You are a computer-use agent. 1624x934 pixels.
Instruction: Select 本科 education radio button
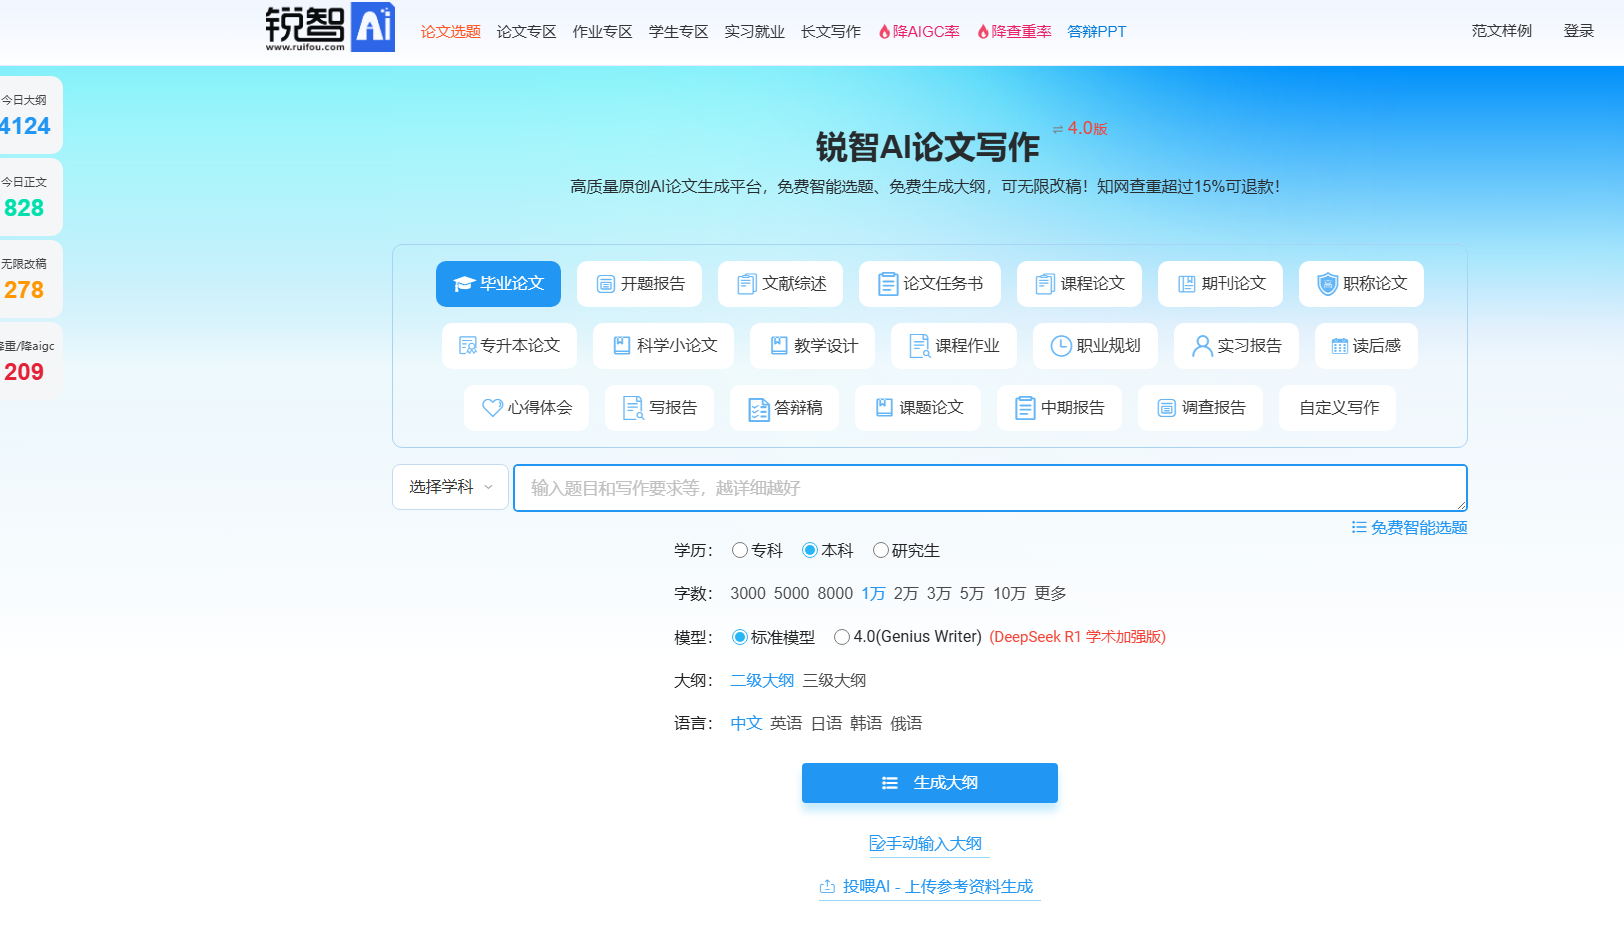pos(810,550)
